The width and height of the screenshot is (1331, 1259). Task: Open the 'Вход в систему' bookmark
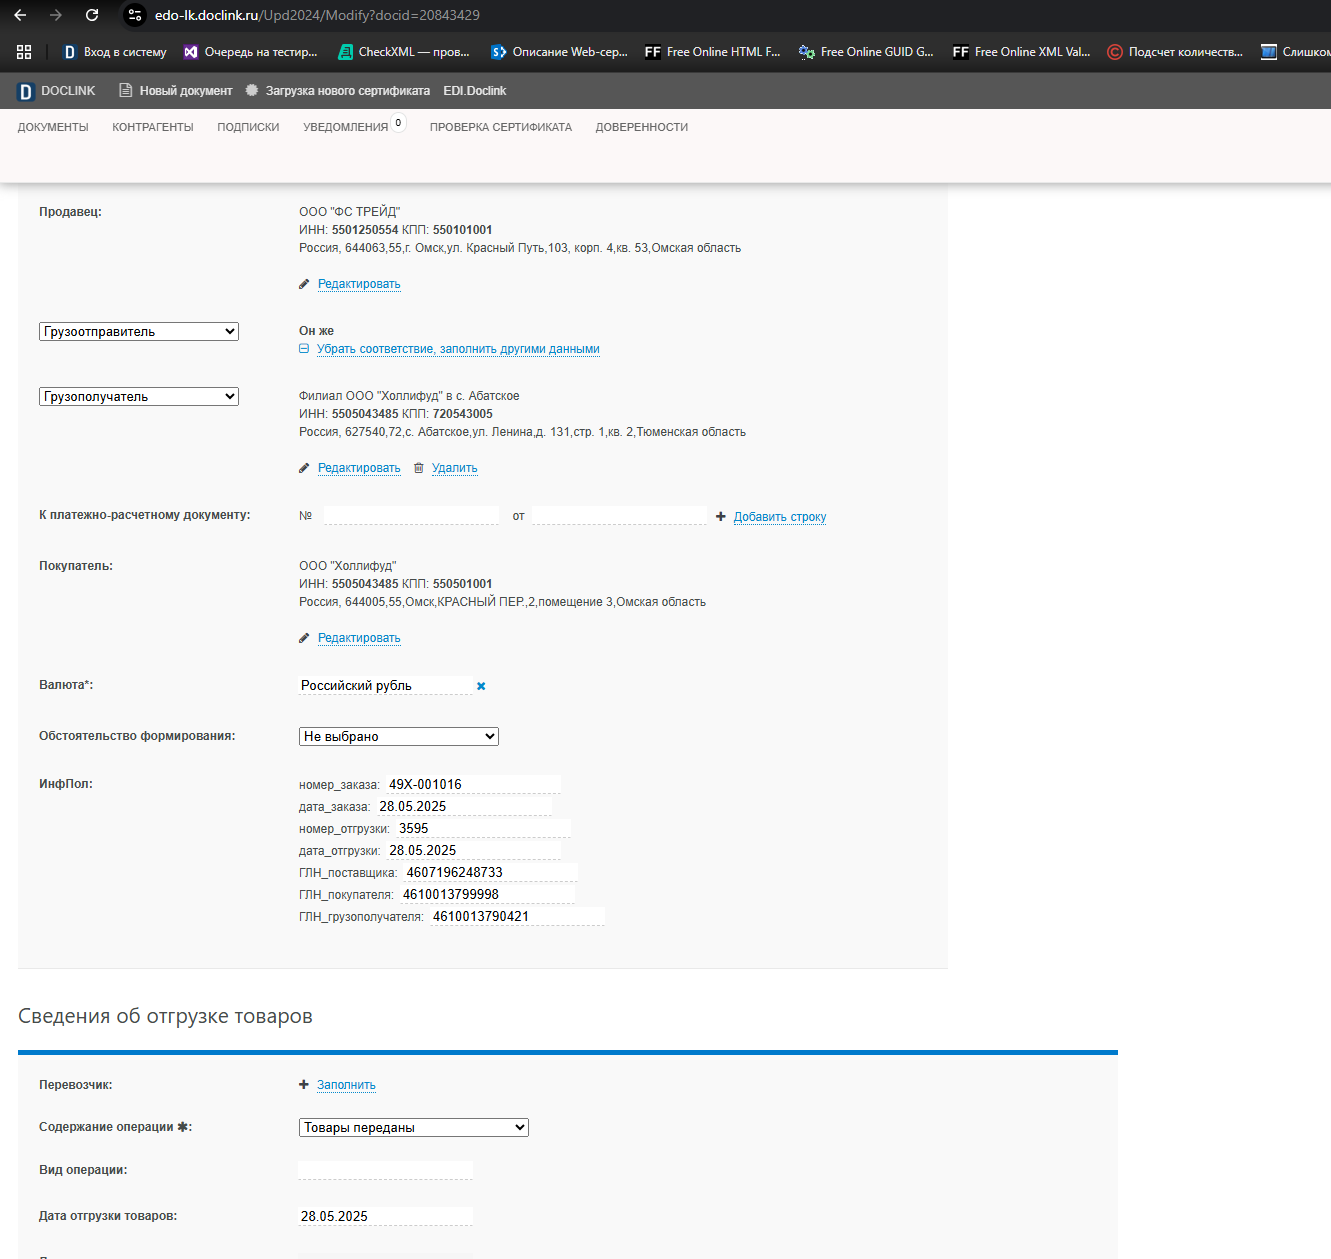[114, 52]
